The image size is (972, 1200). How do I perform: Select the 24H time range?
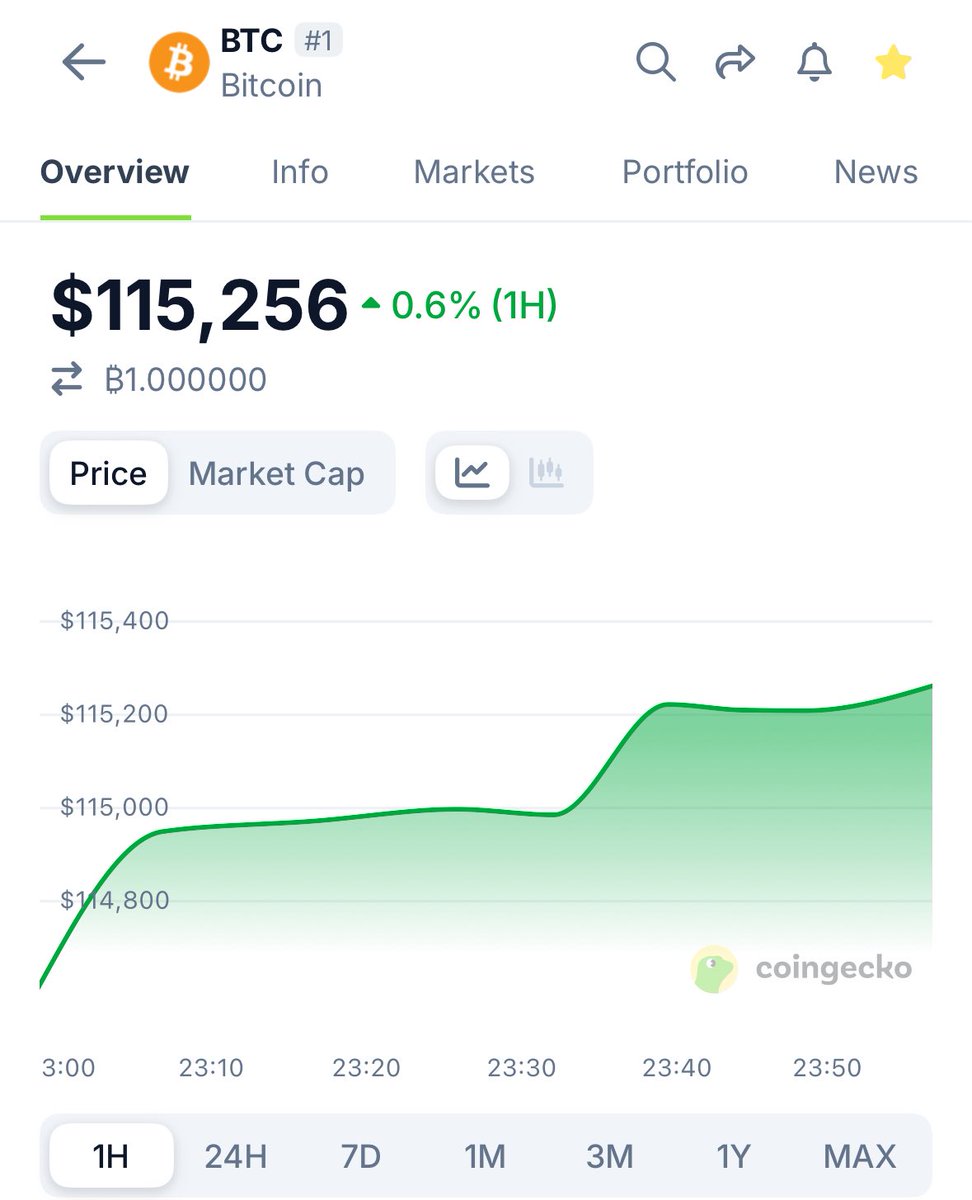tap(236, 1156)
